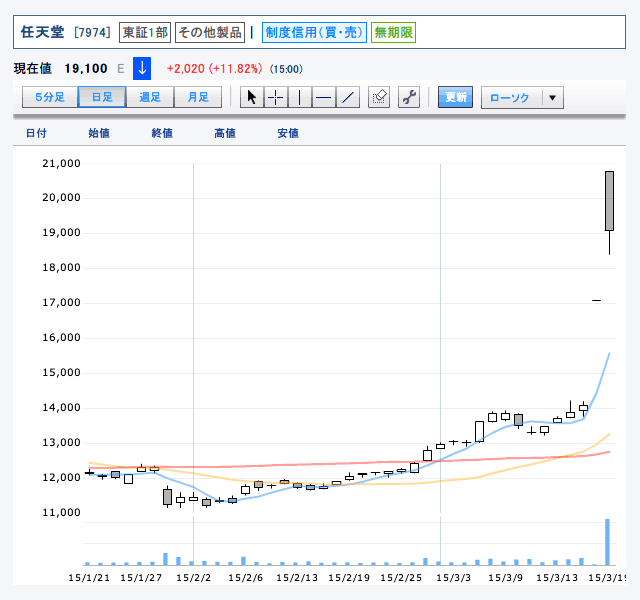Screen dimensions: 640x600
Task: Switch to 月足 monthly chart
Action: [197, 97]
